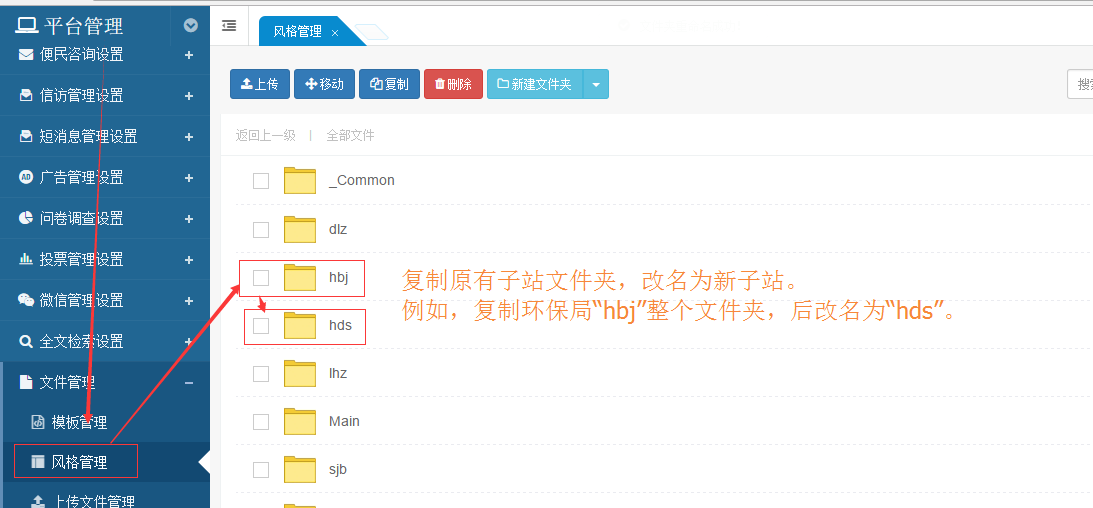Close the 风格管理 tab
The image size is (1093, 508).
pyautogui.click(x=335, y=33)
